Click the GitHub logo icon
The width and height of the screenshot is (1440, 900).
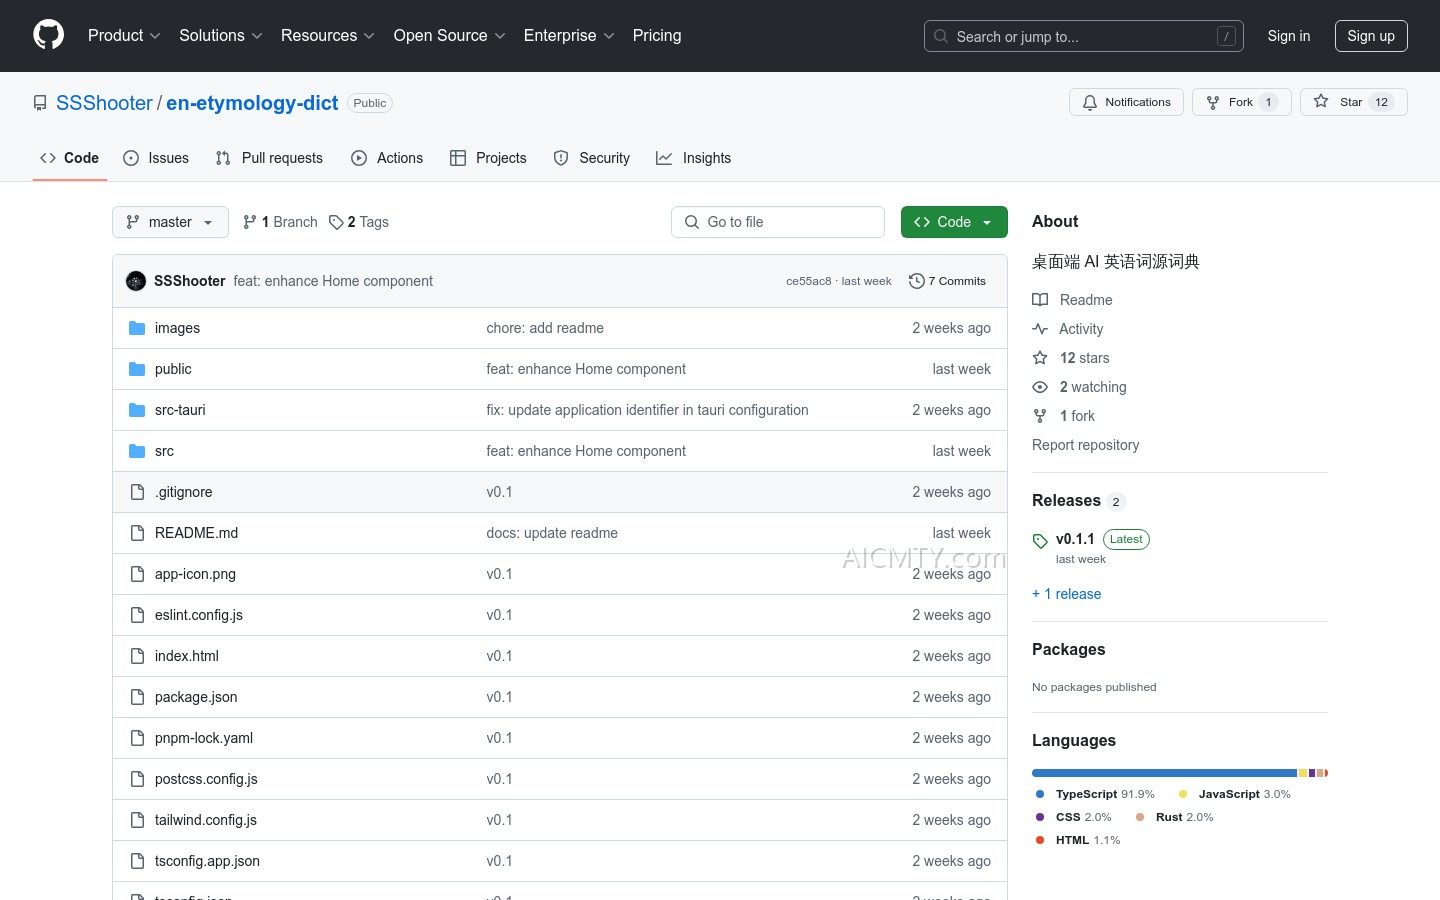[x=48, y=35]
